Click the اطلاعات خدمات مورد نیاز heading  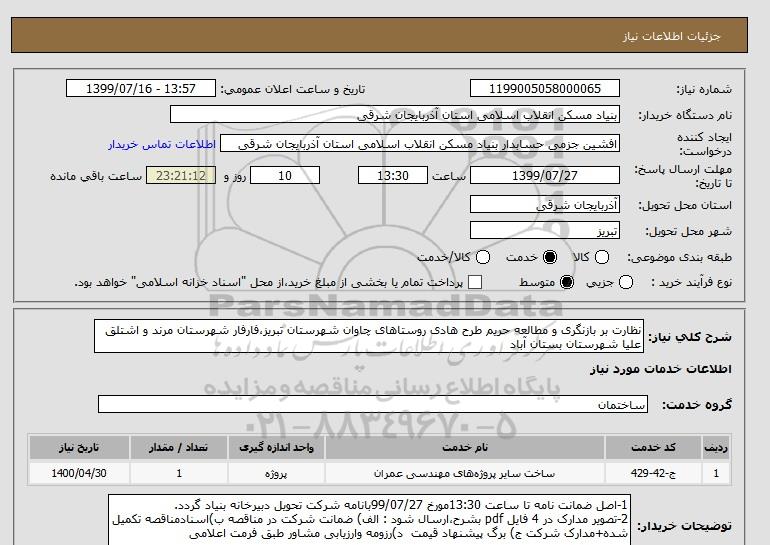pyautogui.click(x=660, y=369)
